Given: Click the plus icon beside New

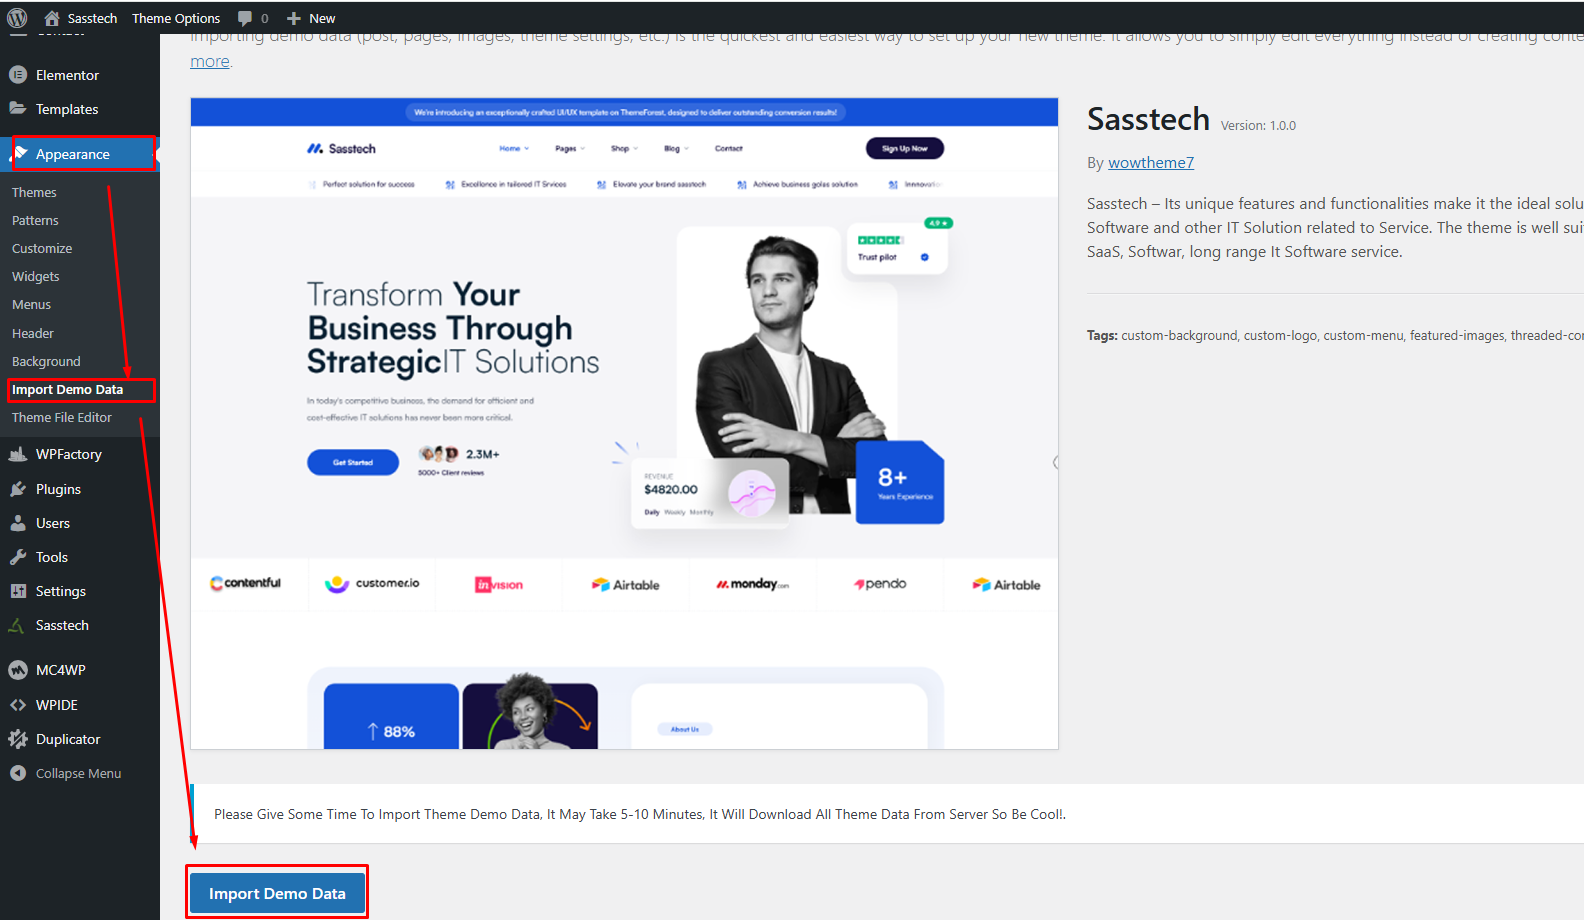Looking at the screenshot, I should [294, 18].
